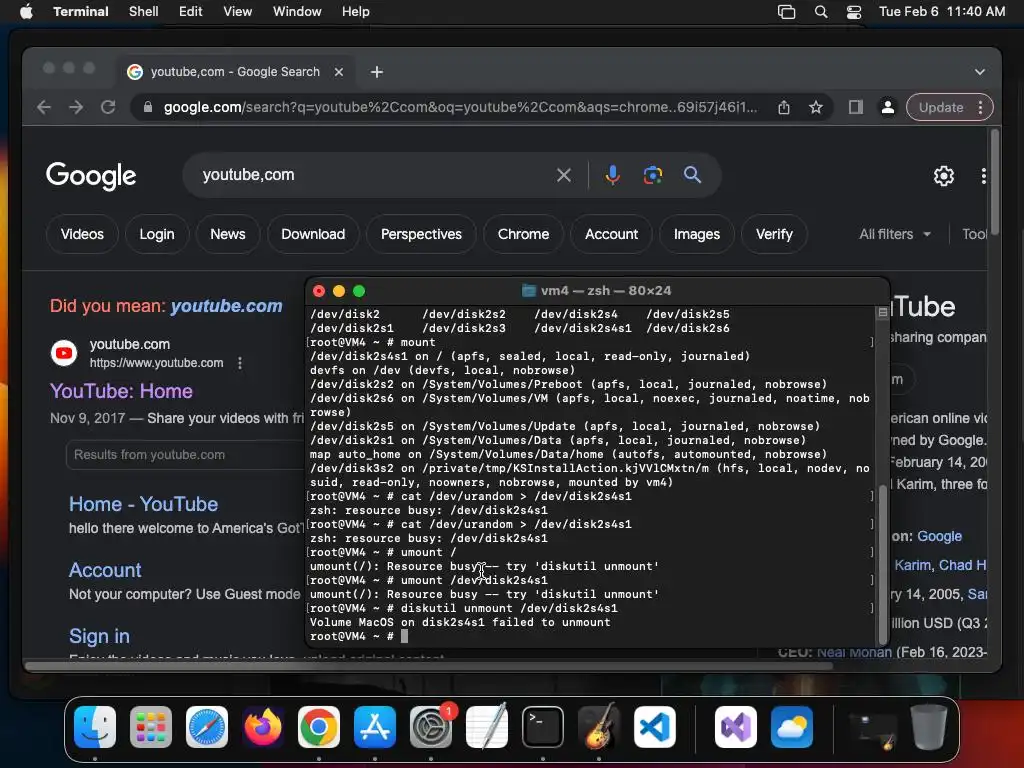The width and height of the screenshot is (1024, 768).
Task: Select the youtube,com - Google Search tab
Action: (235, 72)
